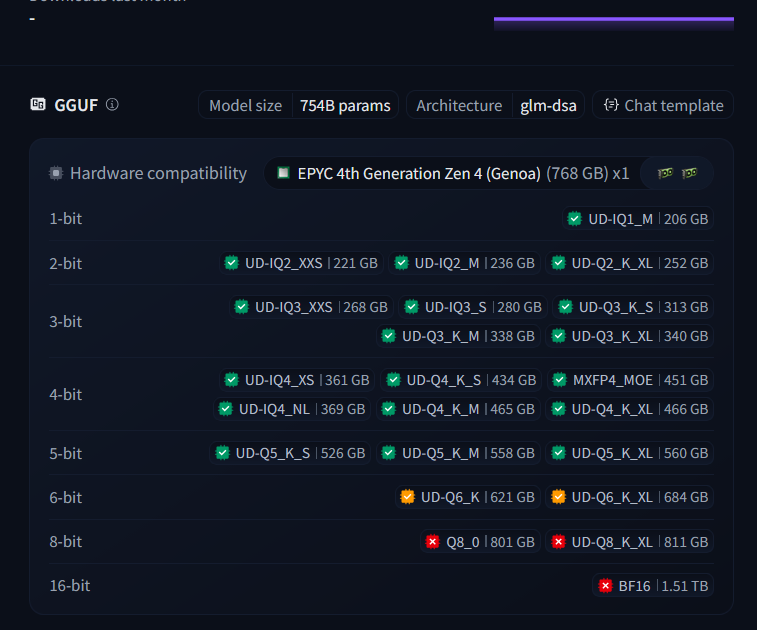
Task: Choose the MXFP4_MOE 451 GB variant
Action: click(x=630, y=380)
